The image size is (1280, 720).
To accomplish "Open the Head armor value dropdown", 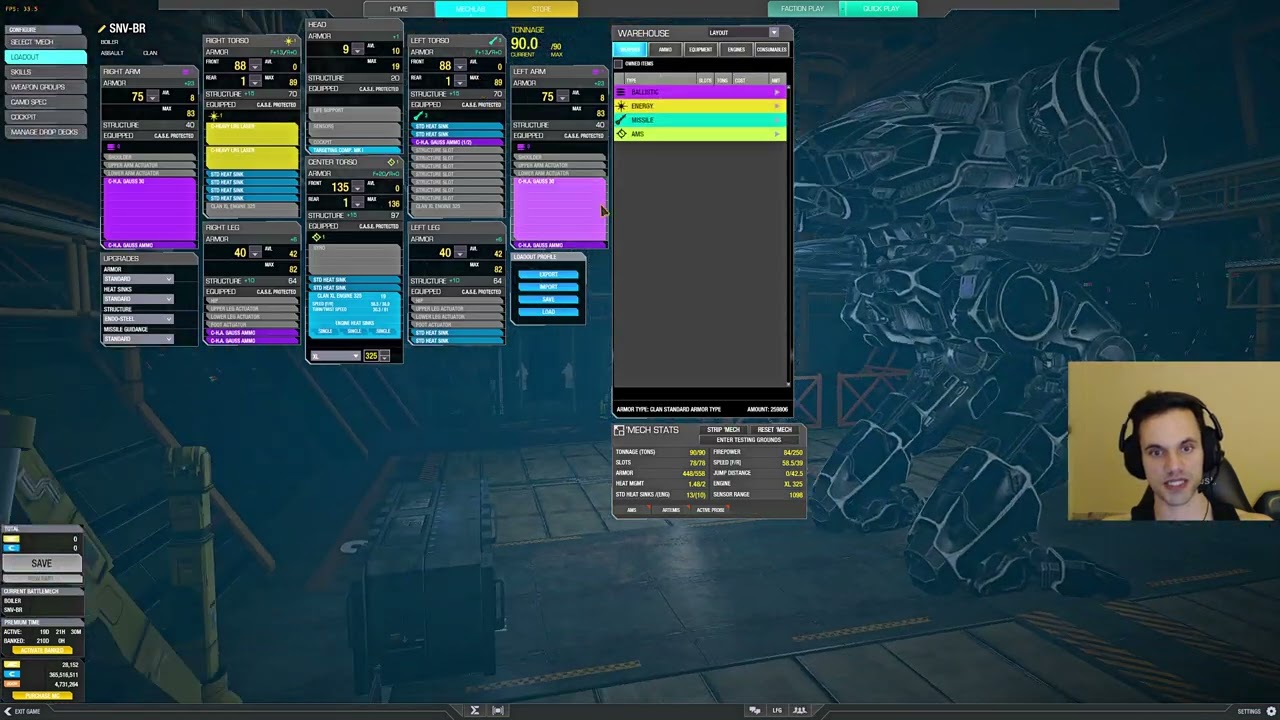I will tap(359, 50).
